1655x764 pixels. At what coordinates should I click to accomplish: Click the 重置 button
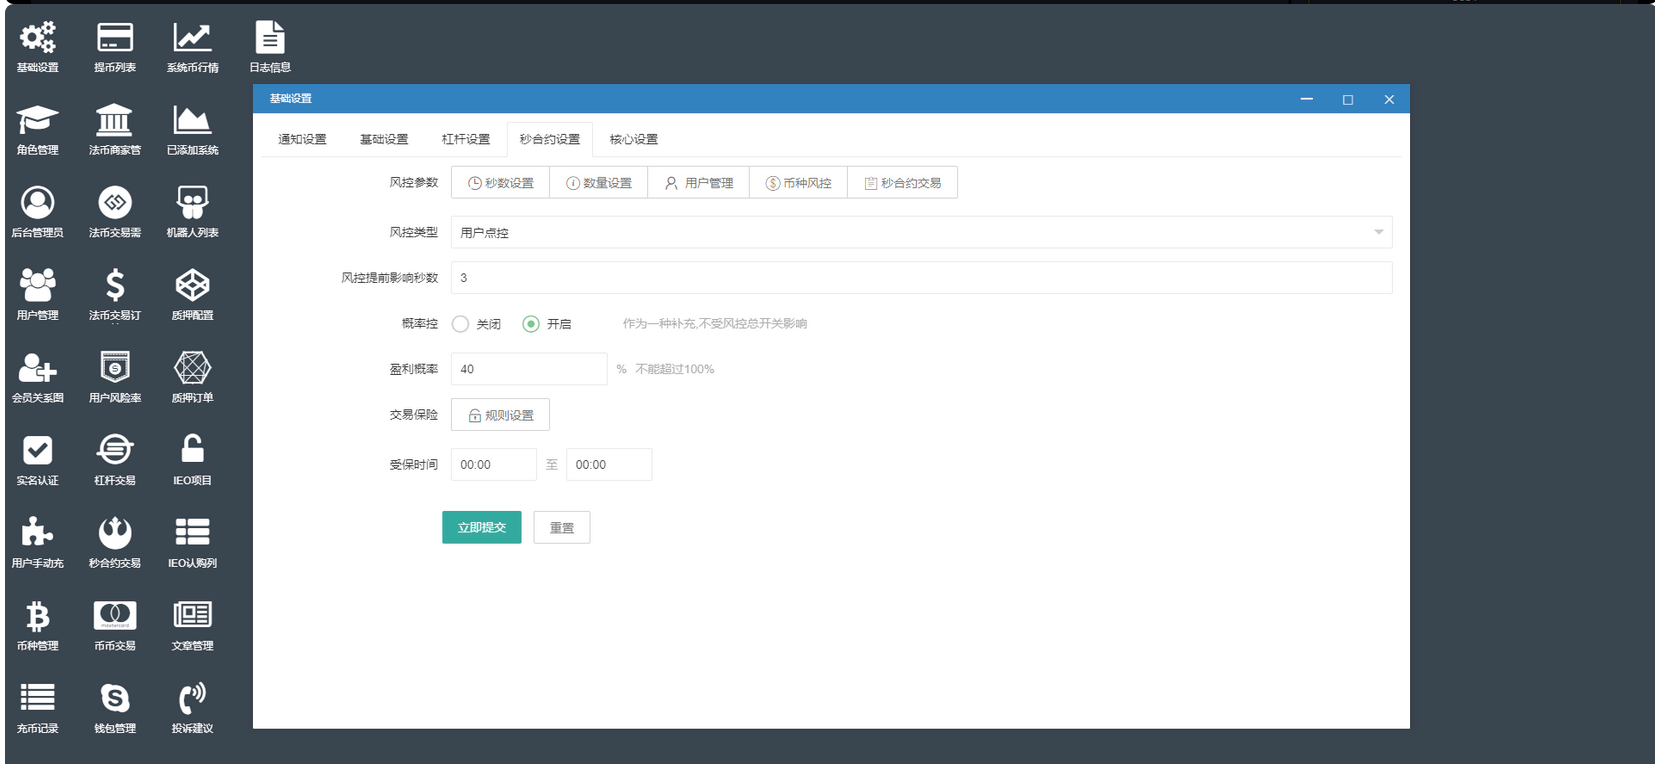tap(562, 528)
